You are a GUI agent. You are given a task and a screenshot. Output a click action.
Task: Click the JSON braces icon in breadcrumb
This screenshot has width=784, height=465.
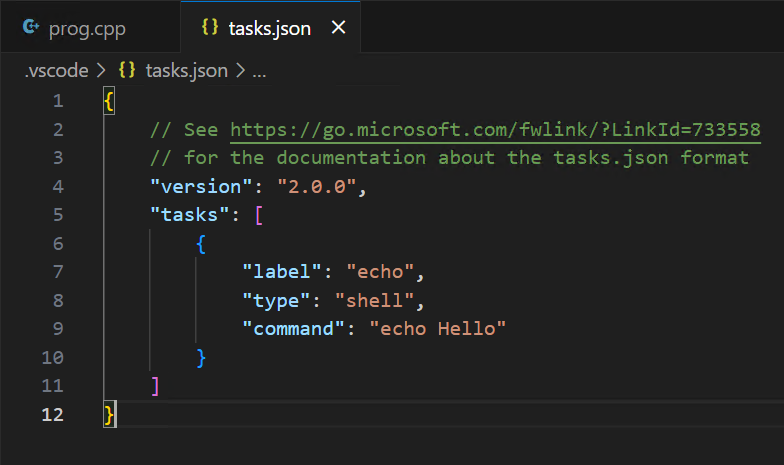(127, 70)
